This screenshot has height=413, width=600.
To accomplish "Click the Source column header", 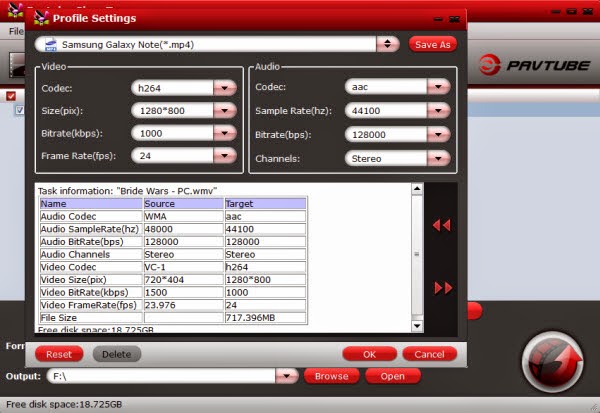I will coord(183,204).
